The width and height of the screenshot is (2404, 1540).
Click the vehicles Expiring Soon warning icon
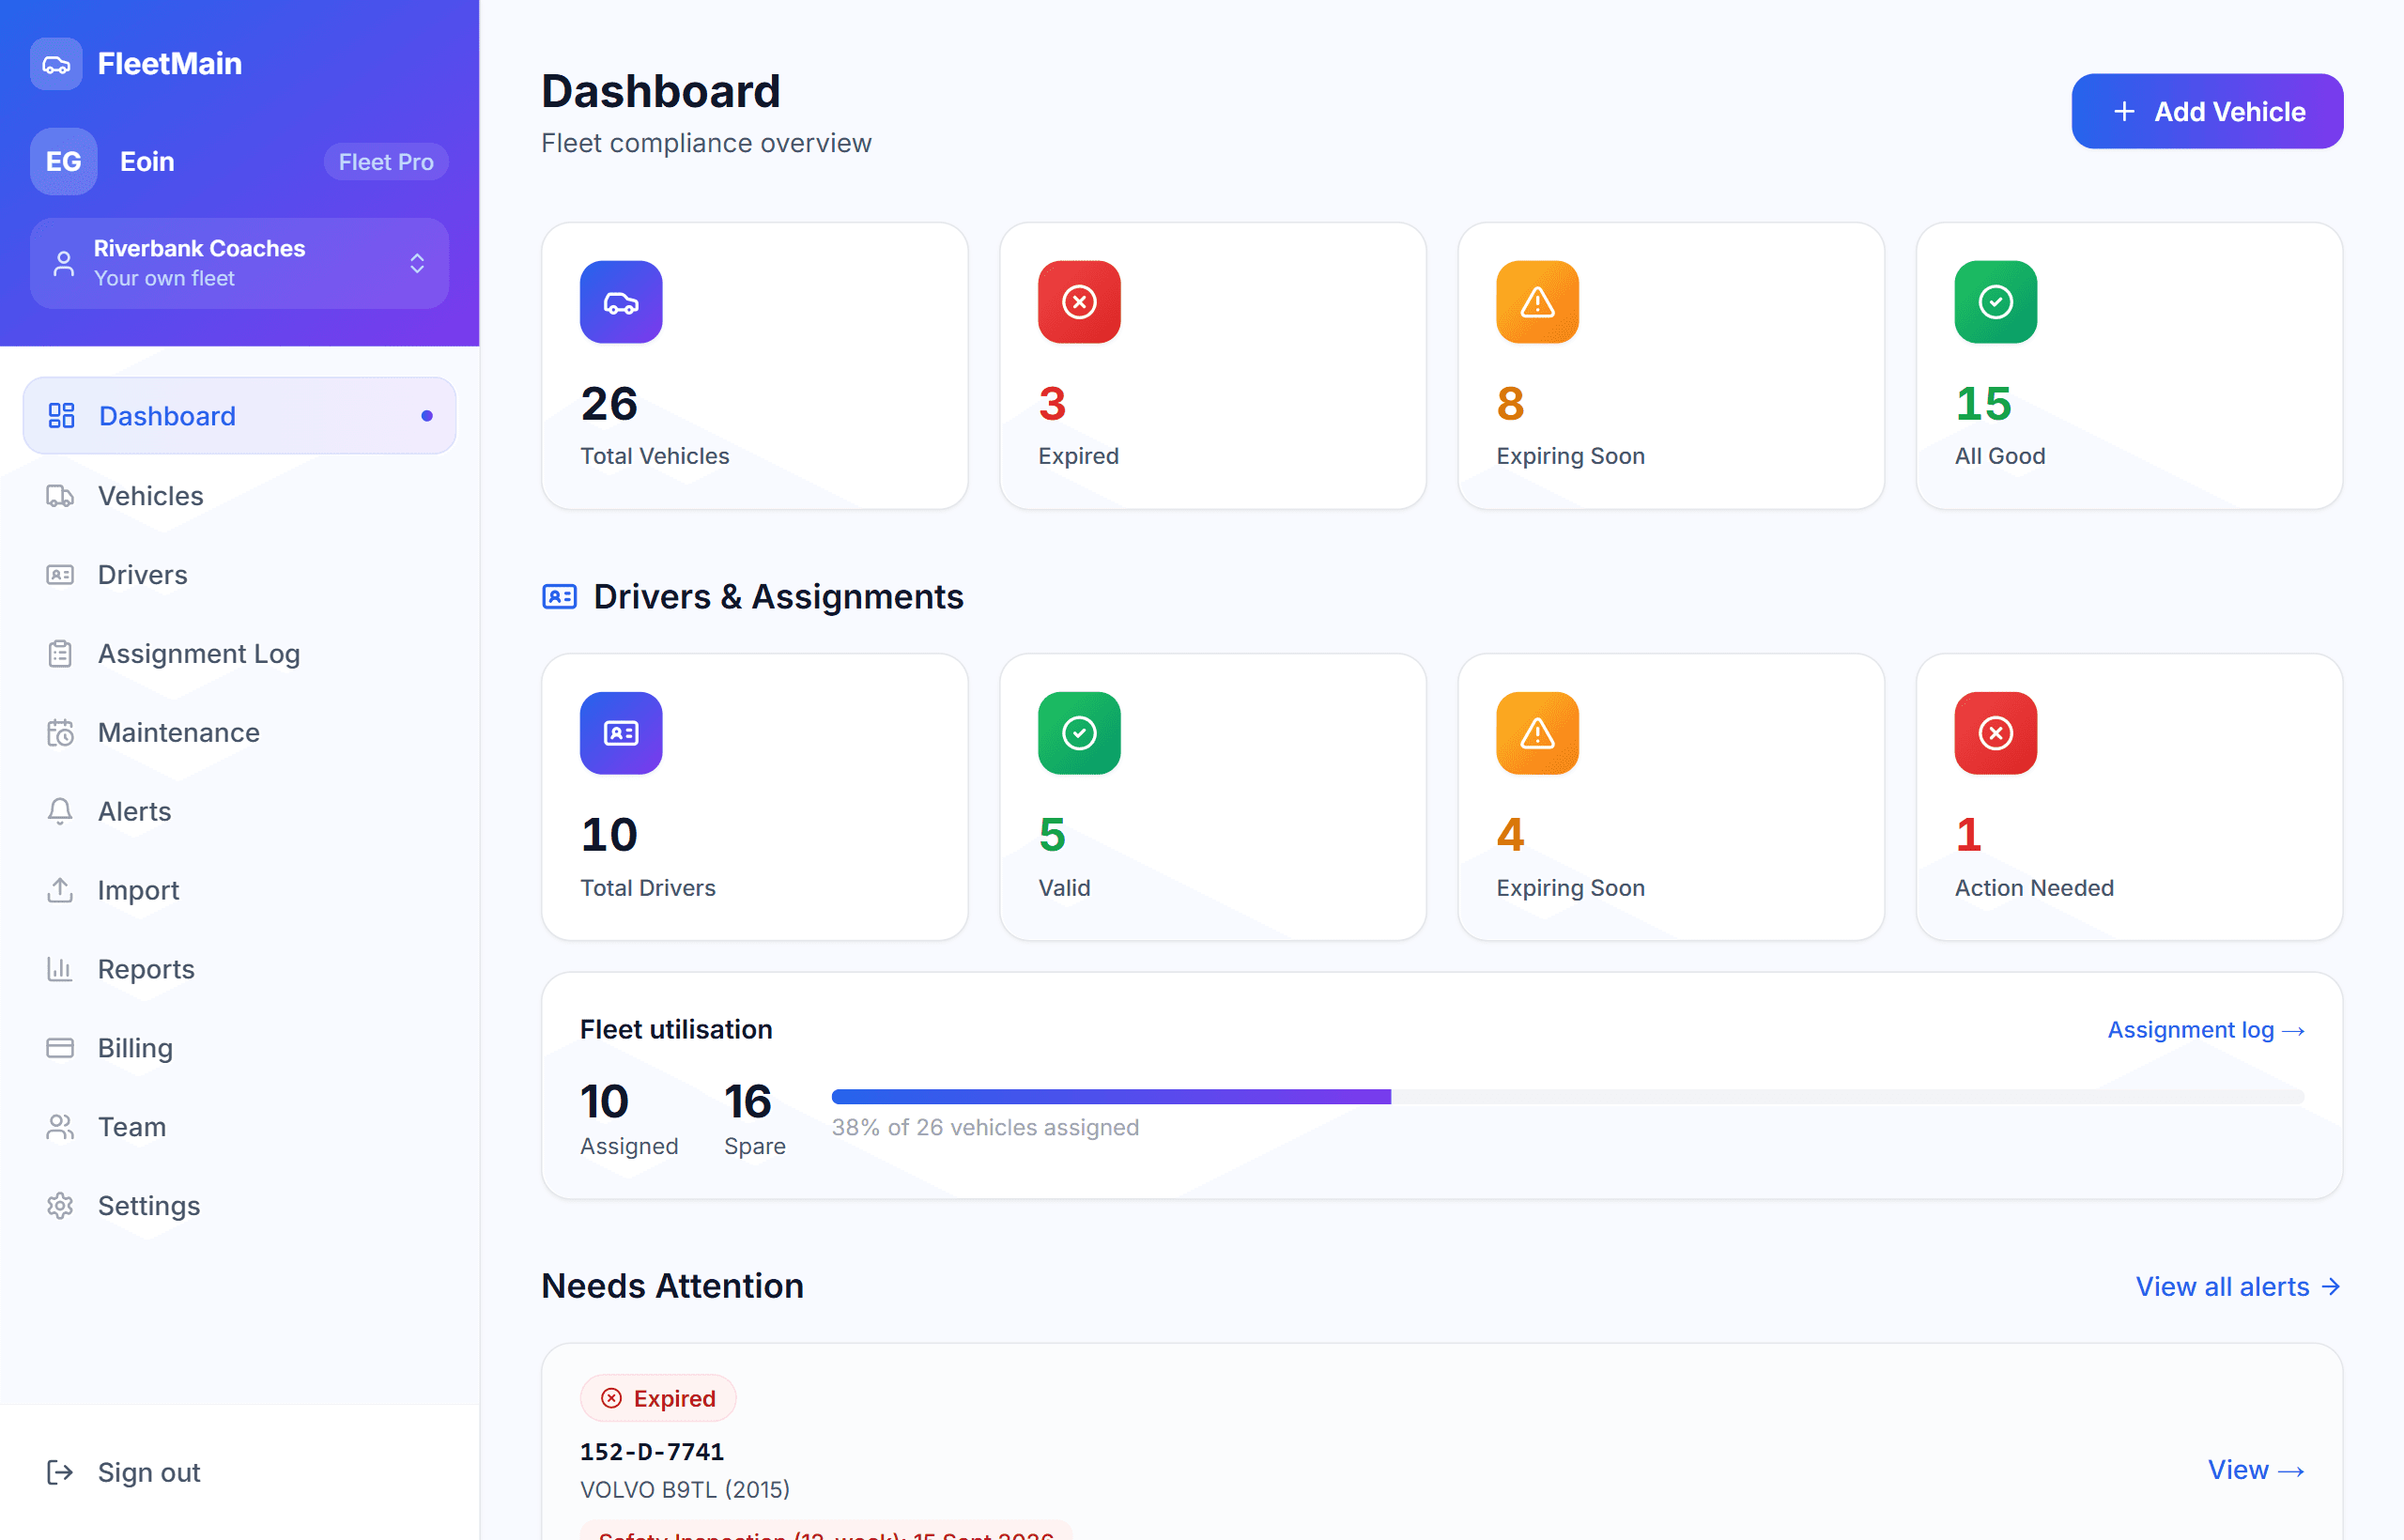(1537, 302)
